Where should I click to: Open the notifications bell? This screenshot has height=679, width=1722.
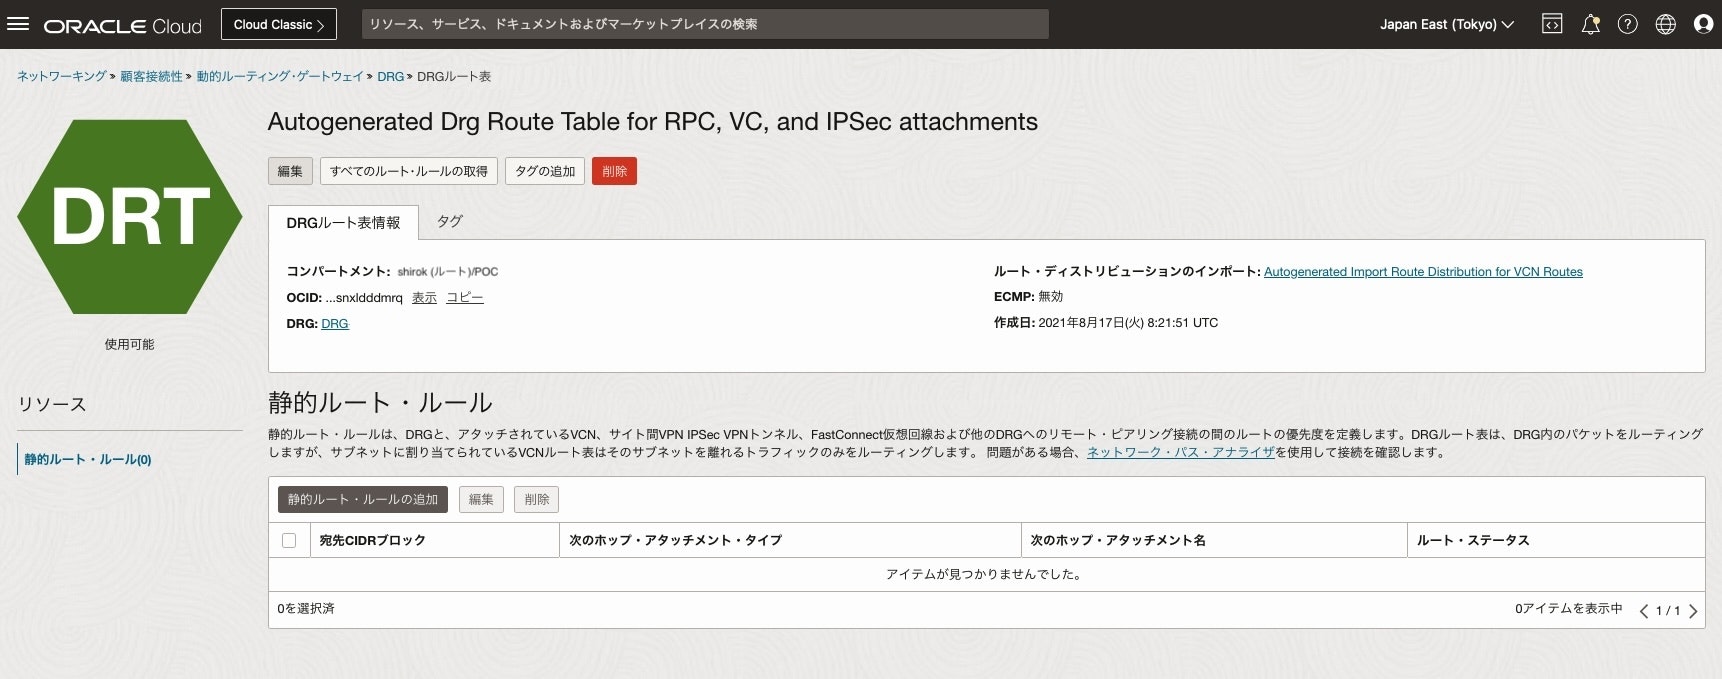(1590, 24)
